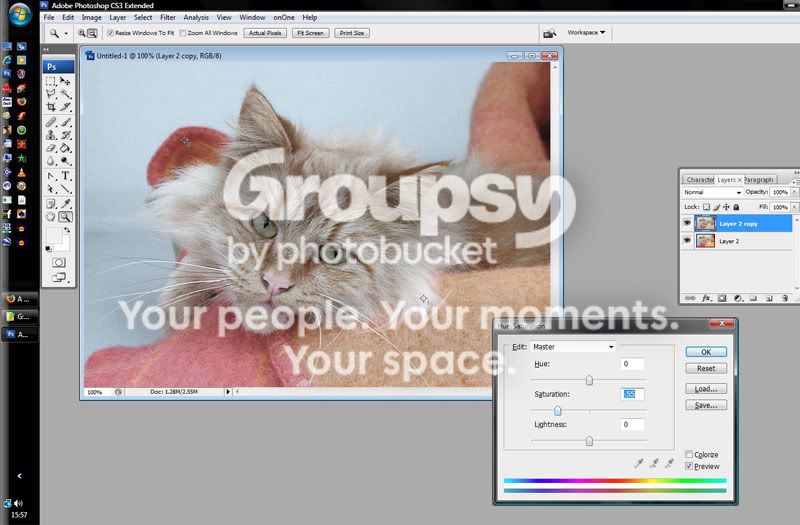Swap foreground and background colors
Image resolution: width=800 pixels, height=525 pixels.
point(67,231)
